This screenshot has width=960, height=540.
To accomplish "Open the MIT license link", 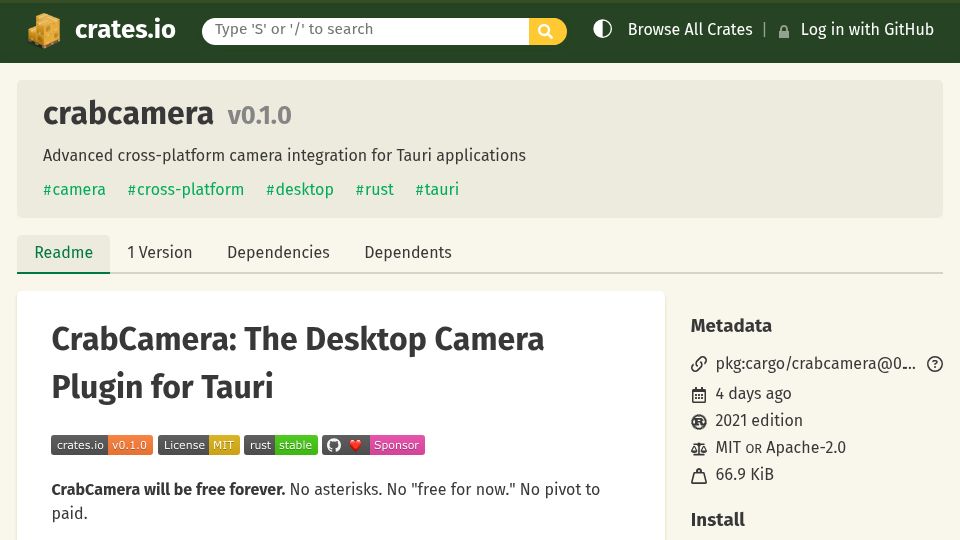I will 728,448.
